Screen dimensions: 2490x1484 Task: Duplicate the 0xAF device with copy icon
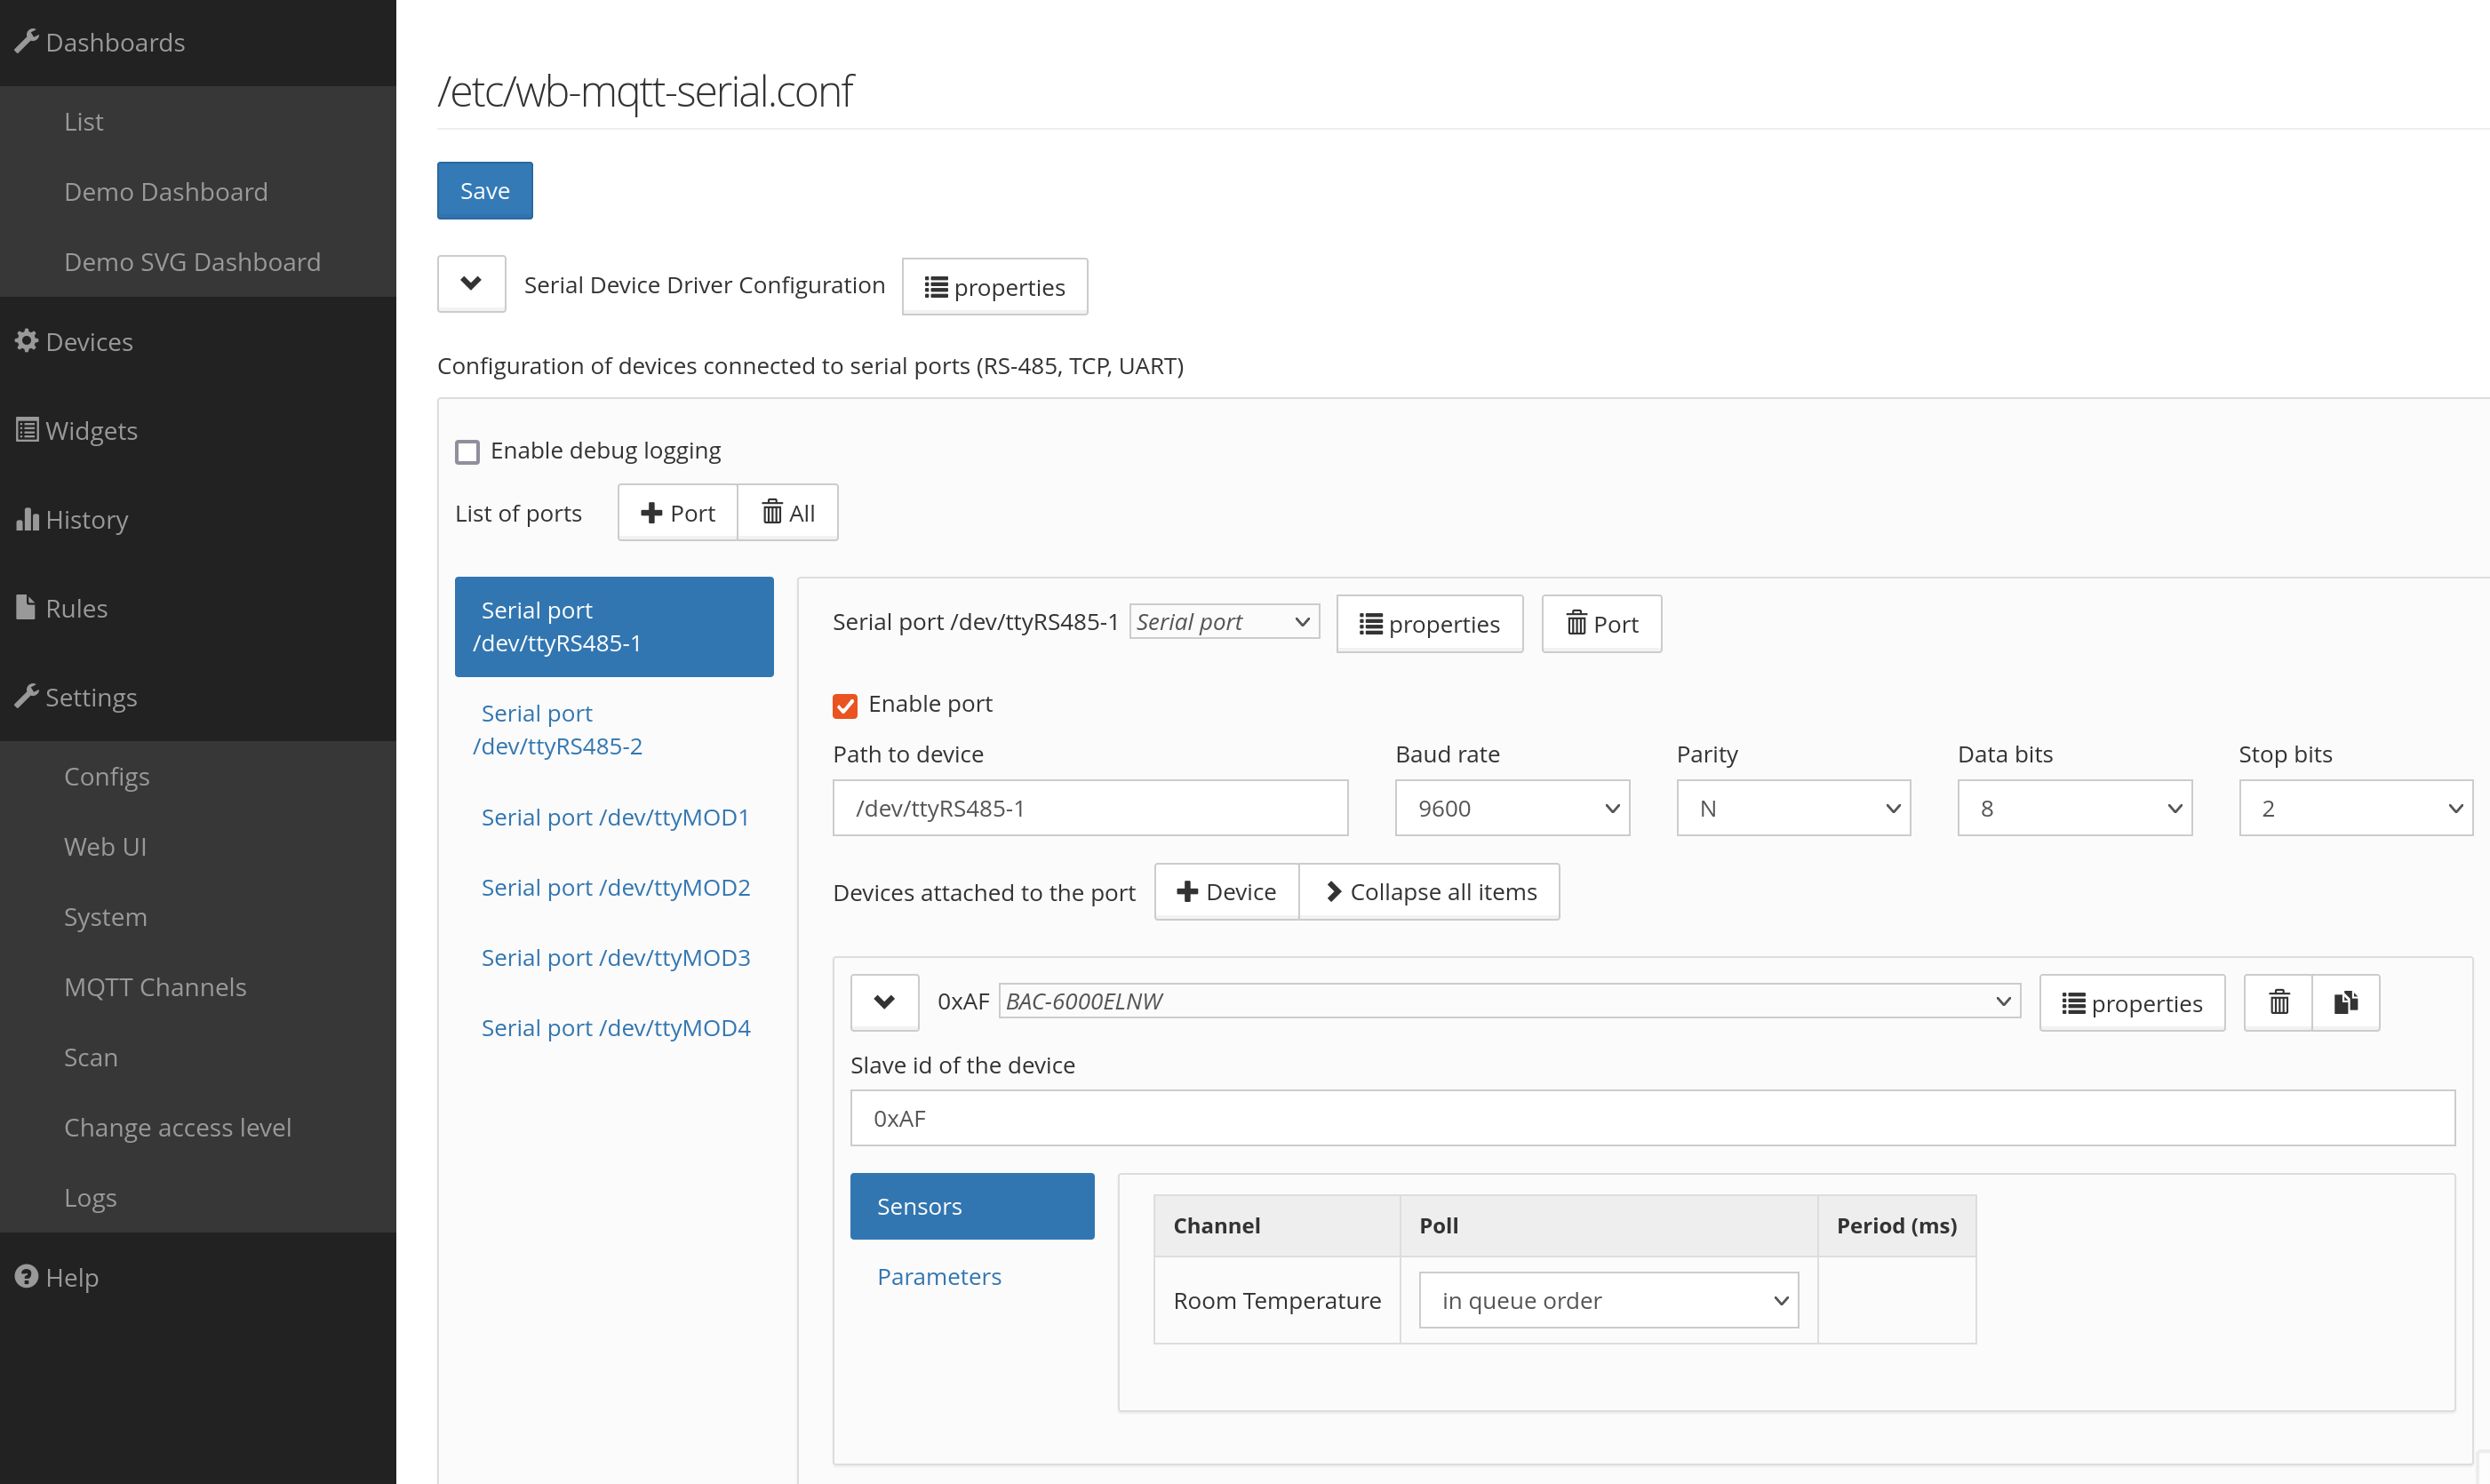(2346, 1003)
